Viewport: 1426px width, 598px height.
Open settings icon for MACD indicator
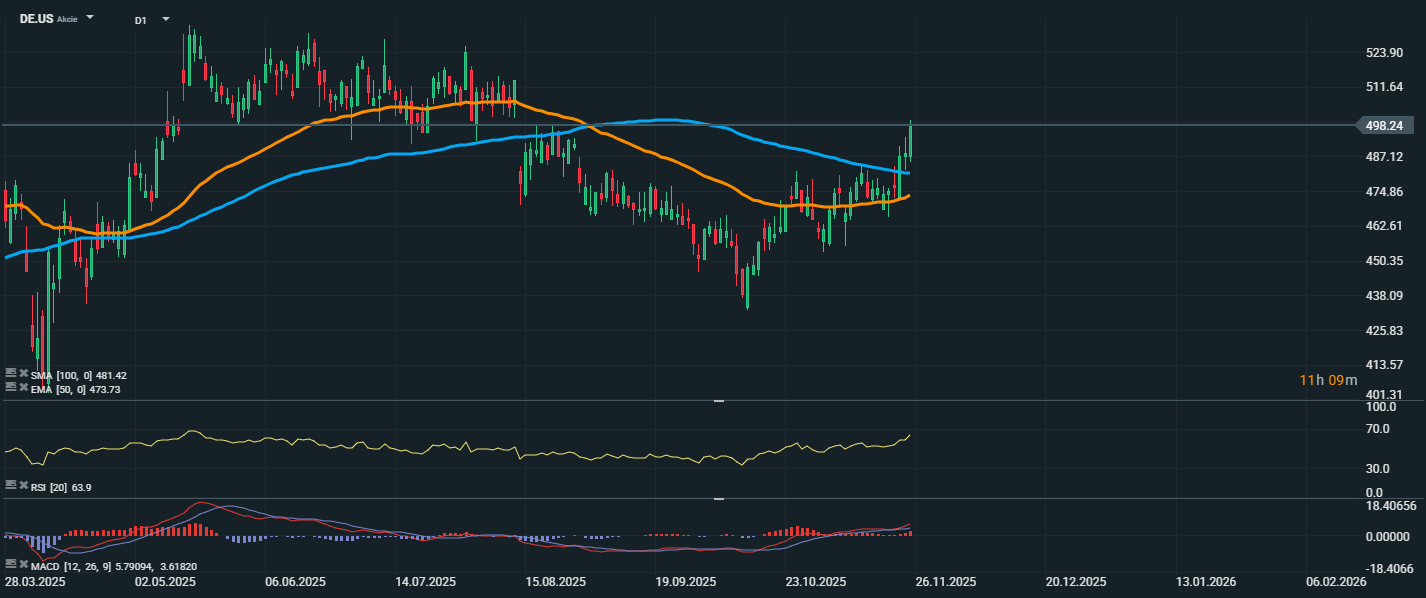point(10,566)
